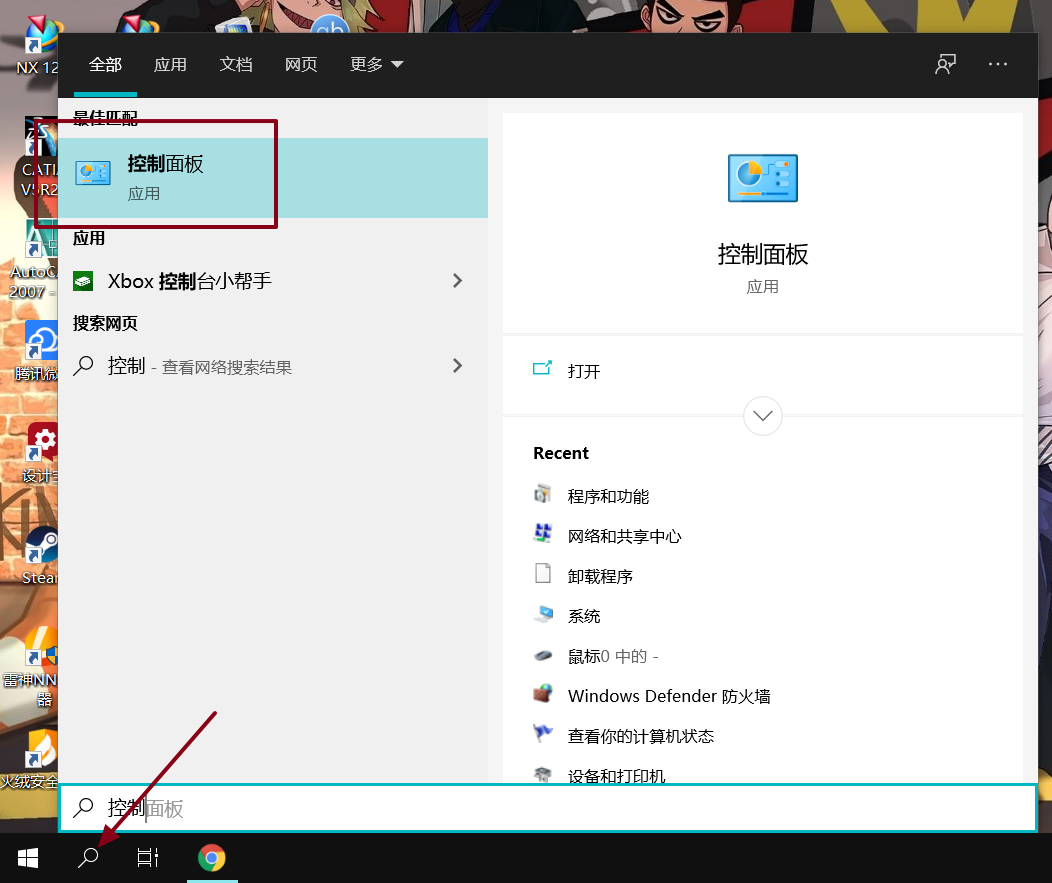1052x883 pixels.
Task: Click the 打开 open icon
Action: pyautogui.click(x=542, y=368)
